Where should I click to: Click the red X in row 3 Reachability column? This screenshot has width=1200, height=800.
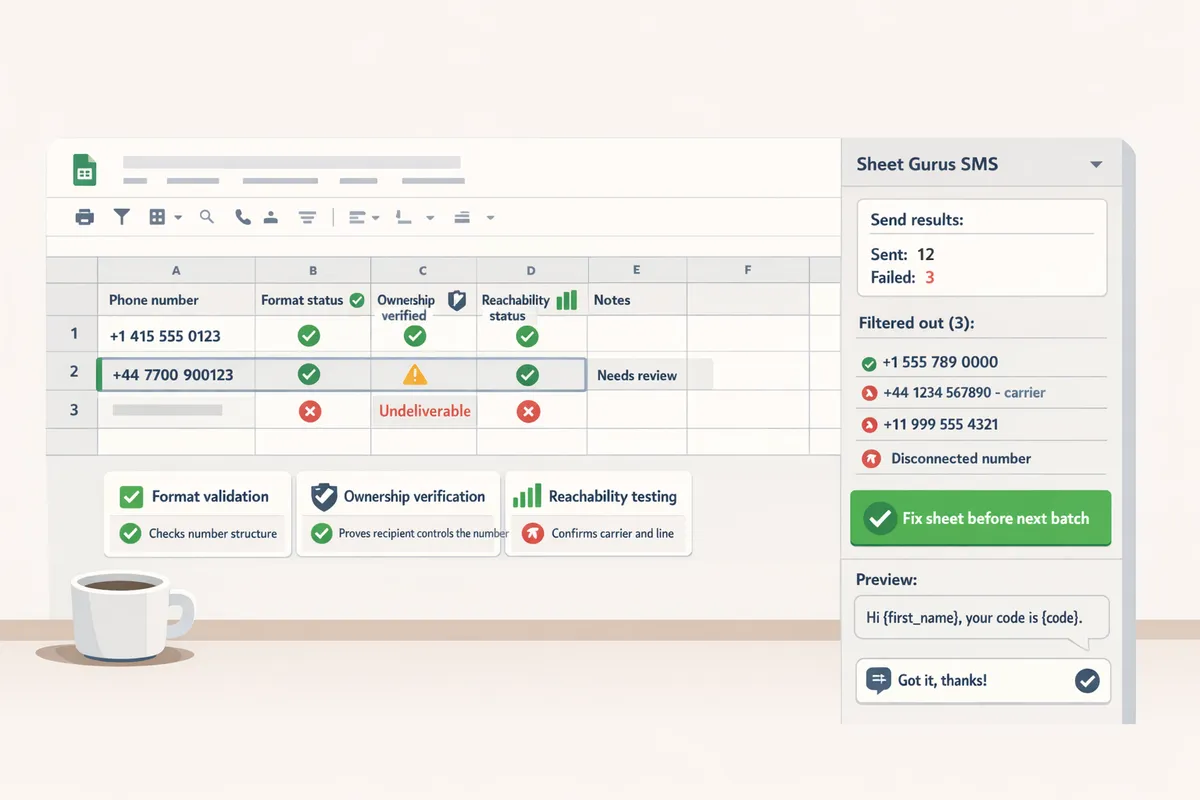click(x=528, y=410)
